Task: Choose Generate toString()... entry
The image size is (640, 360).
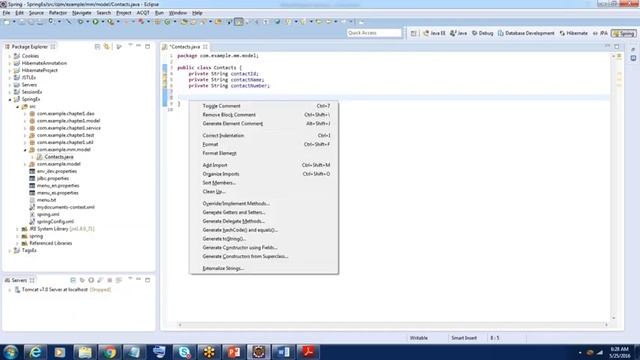Action: (264, 239)
